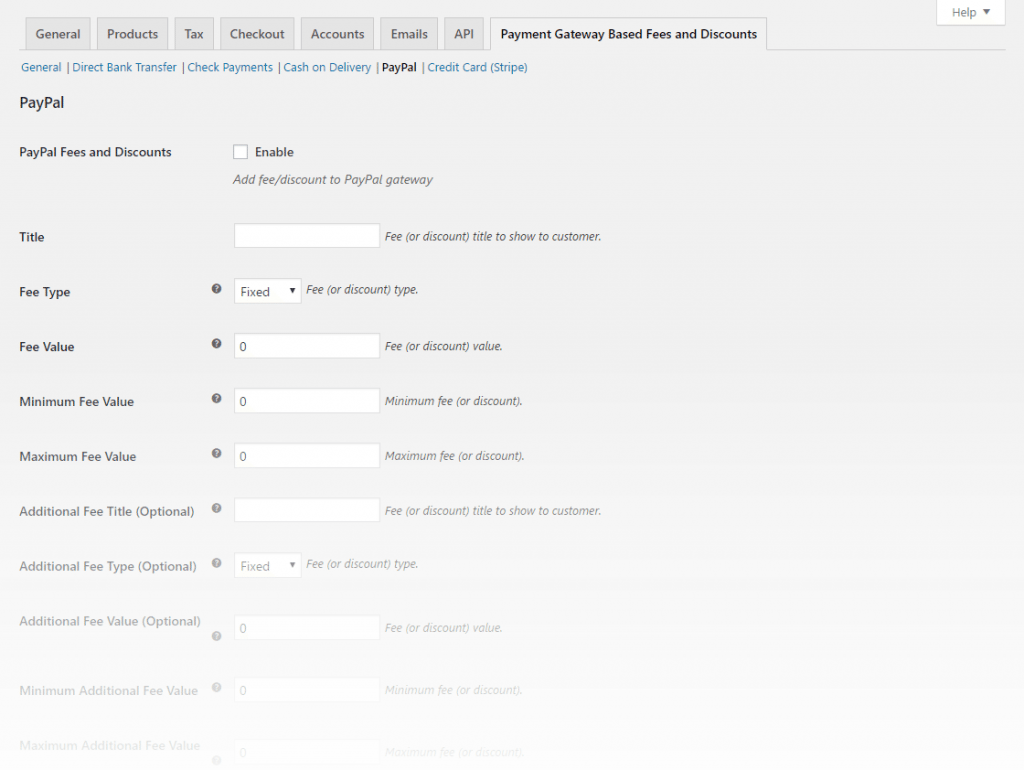Click the PayPal section heading
This screenshot has height=770, width=1024.
click(x=42, y=103)
